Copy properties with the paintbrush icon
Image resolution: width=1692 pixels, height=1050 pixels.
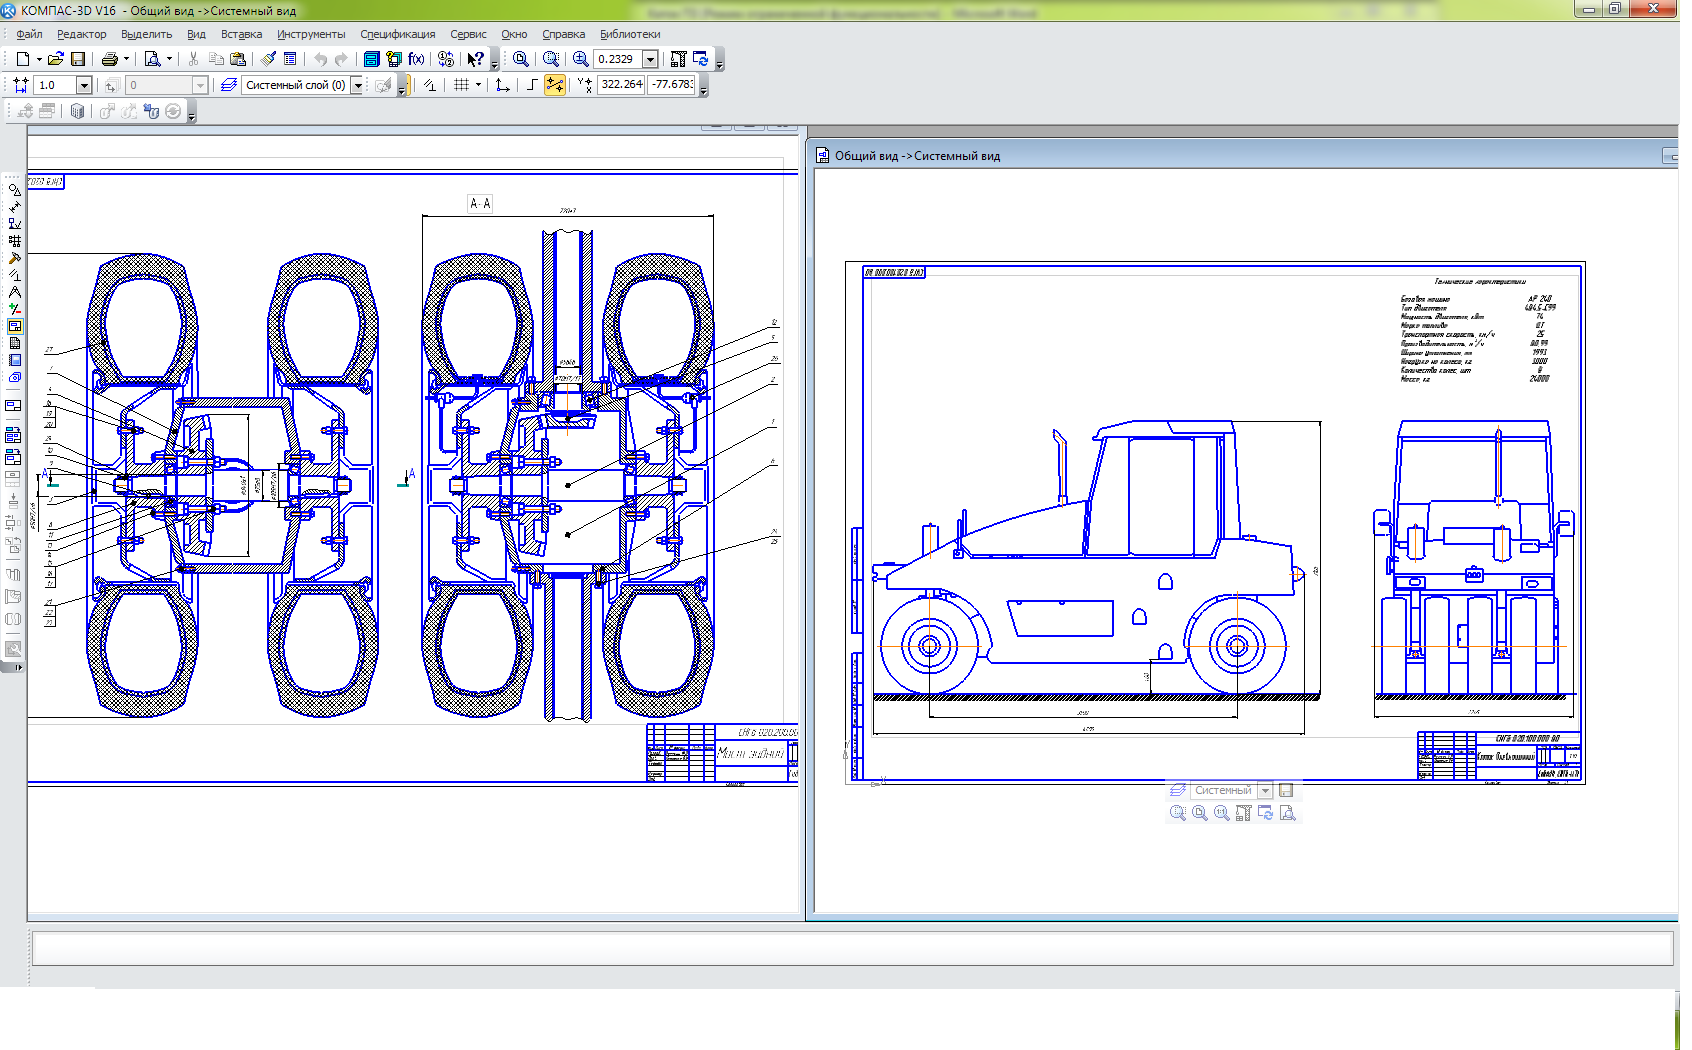tap(269, 59)
